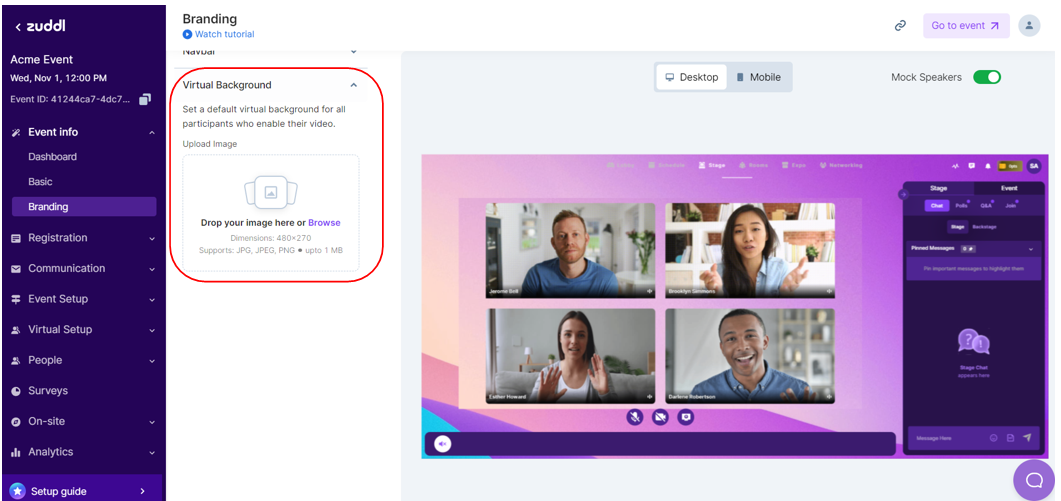Screen dimensions: 1061x501
Task: Expand Pinned Messages in preview
Action: [1031, 249]
